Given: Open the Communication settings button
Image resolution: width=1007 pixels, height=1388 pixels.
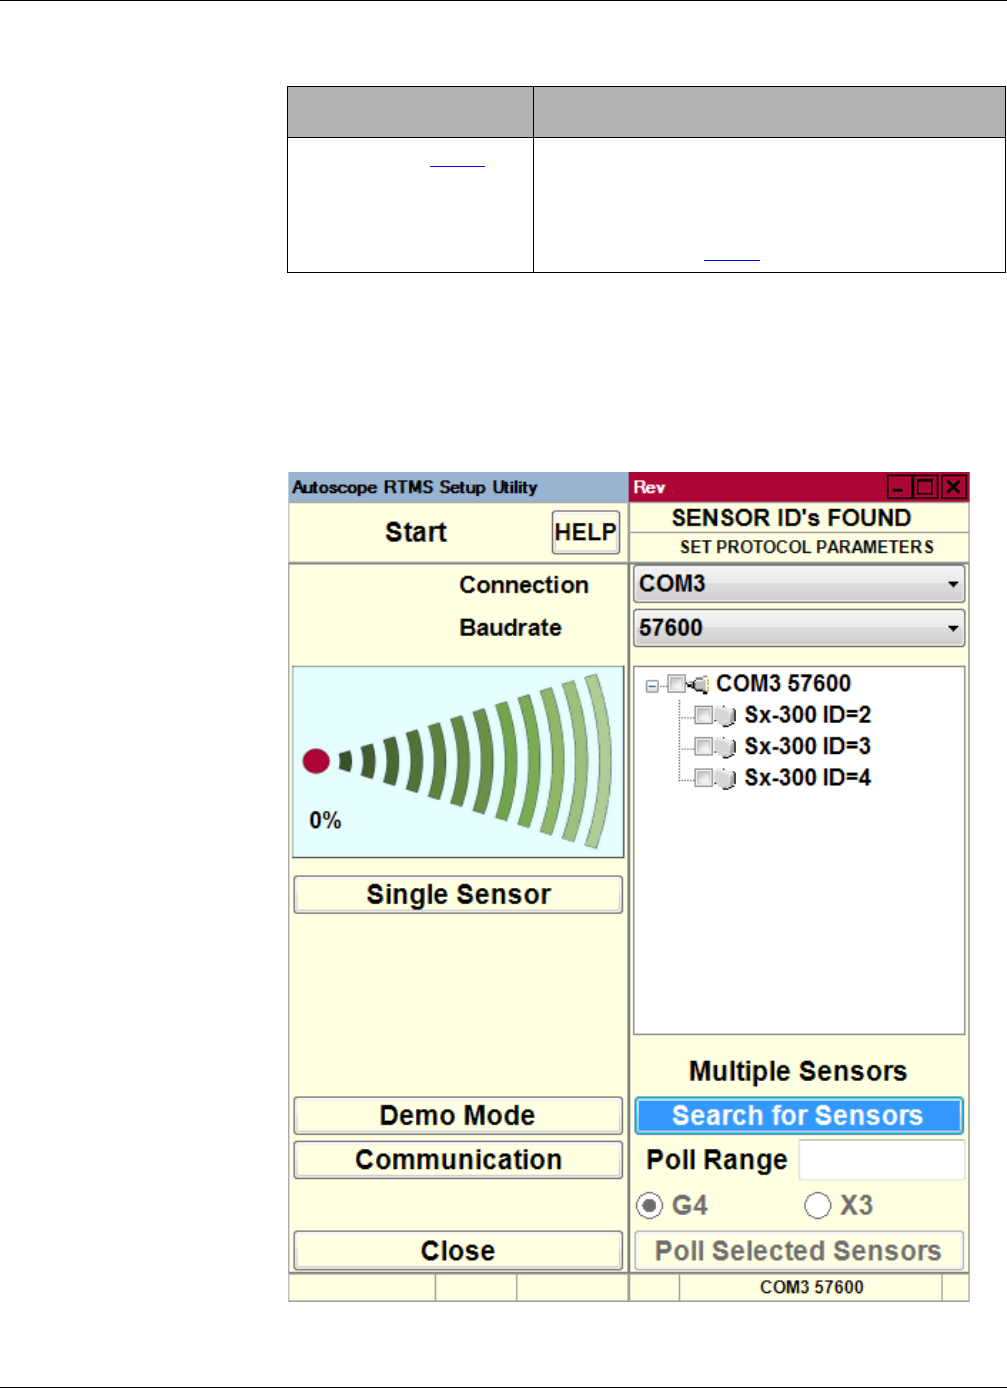Looking at the screenshot, I should 458,1160.
